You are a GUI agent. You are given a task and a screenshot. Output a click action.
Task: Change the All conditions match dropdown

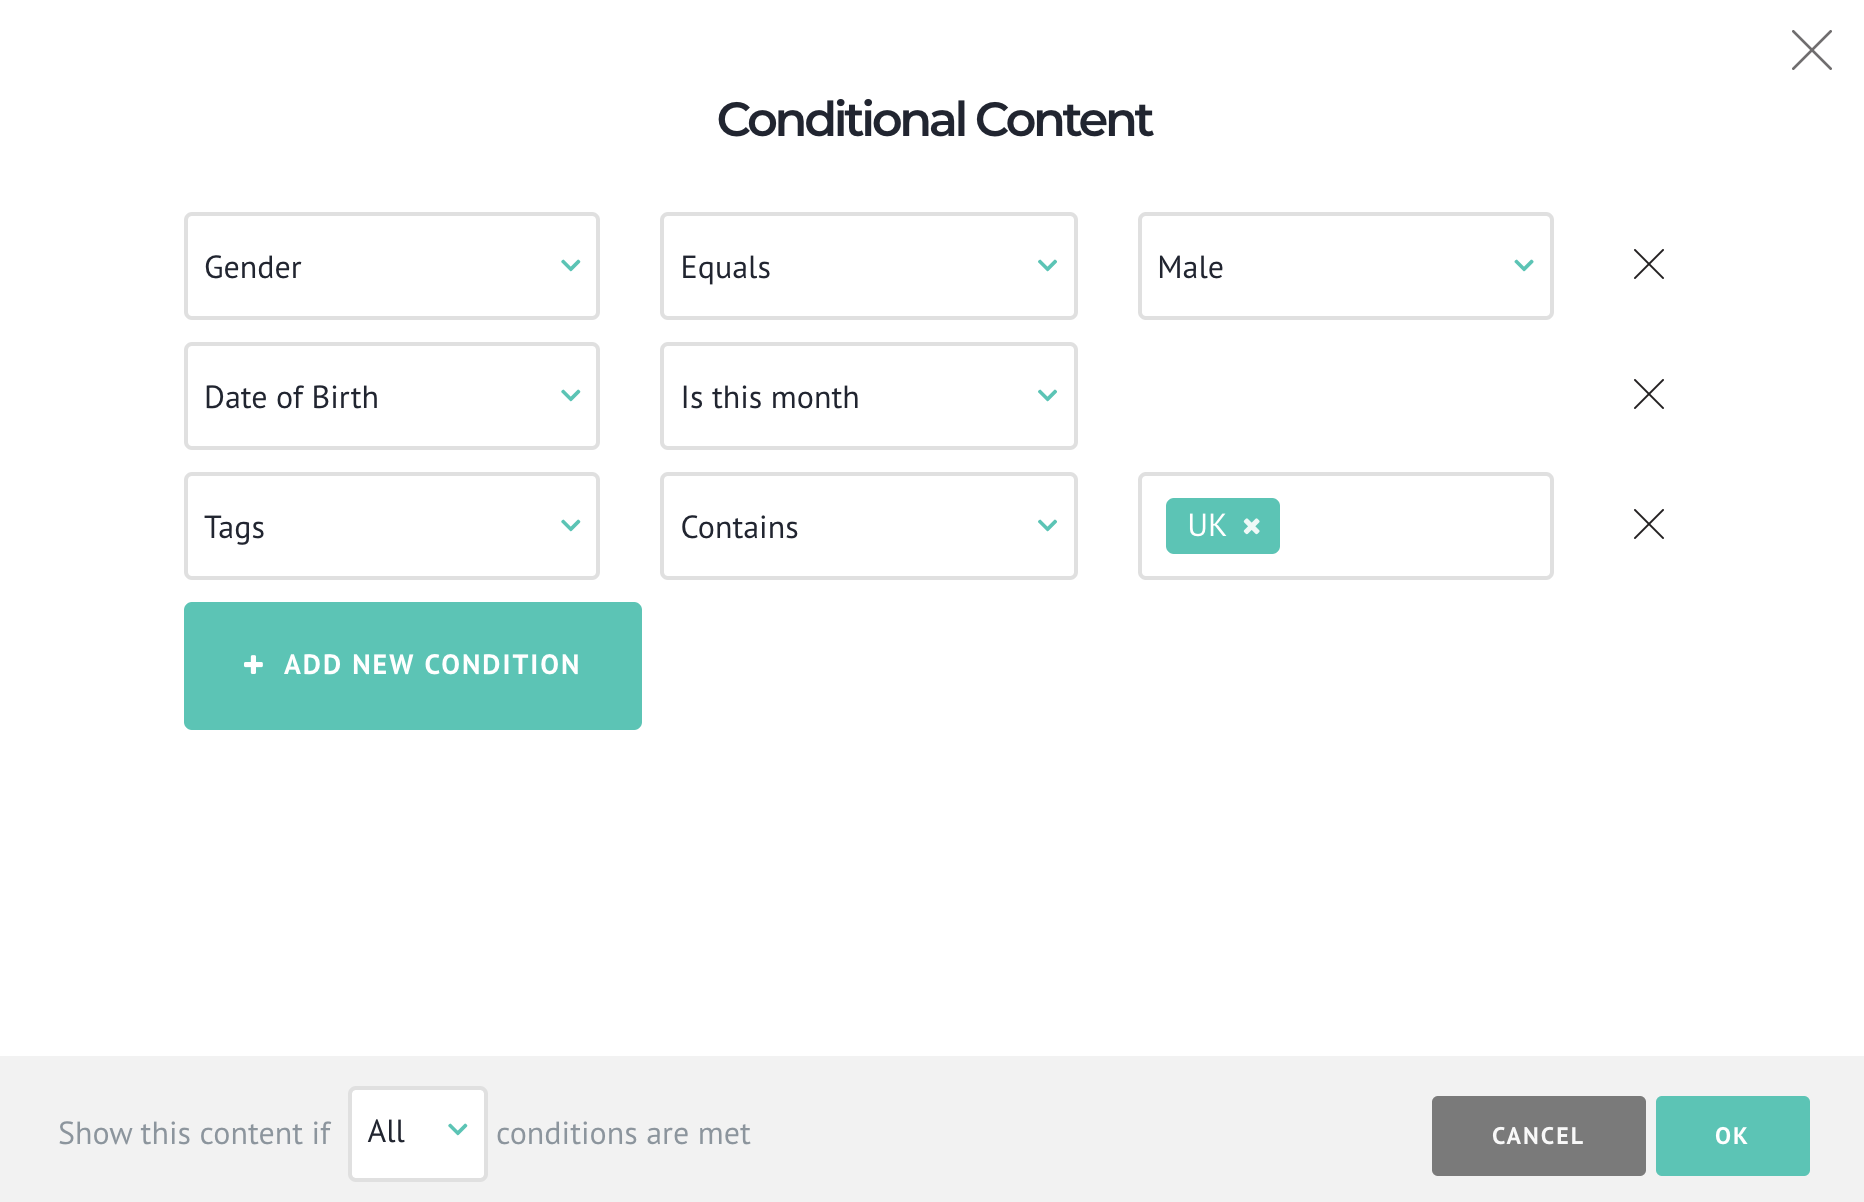[417, 1133]
